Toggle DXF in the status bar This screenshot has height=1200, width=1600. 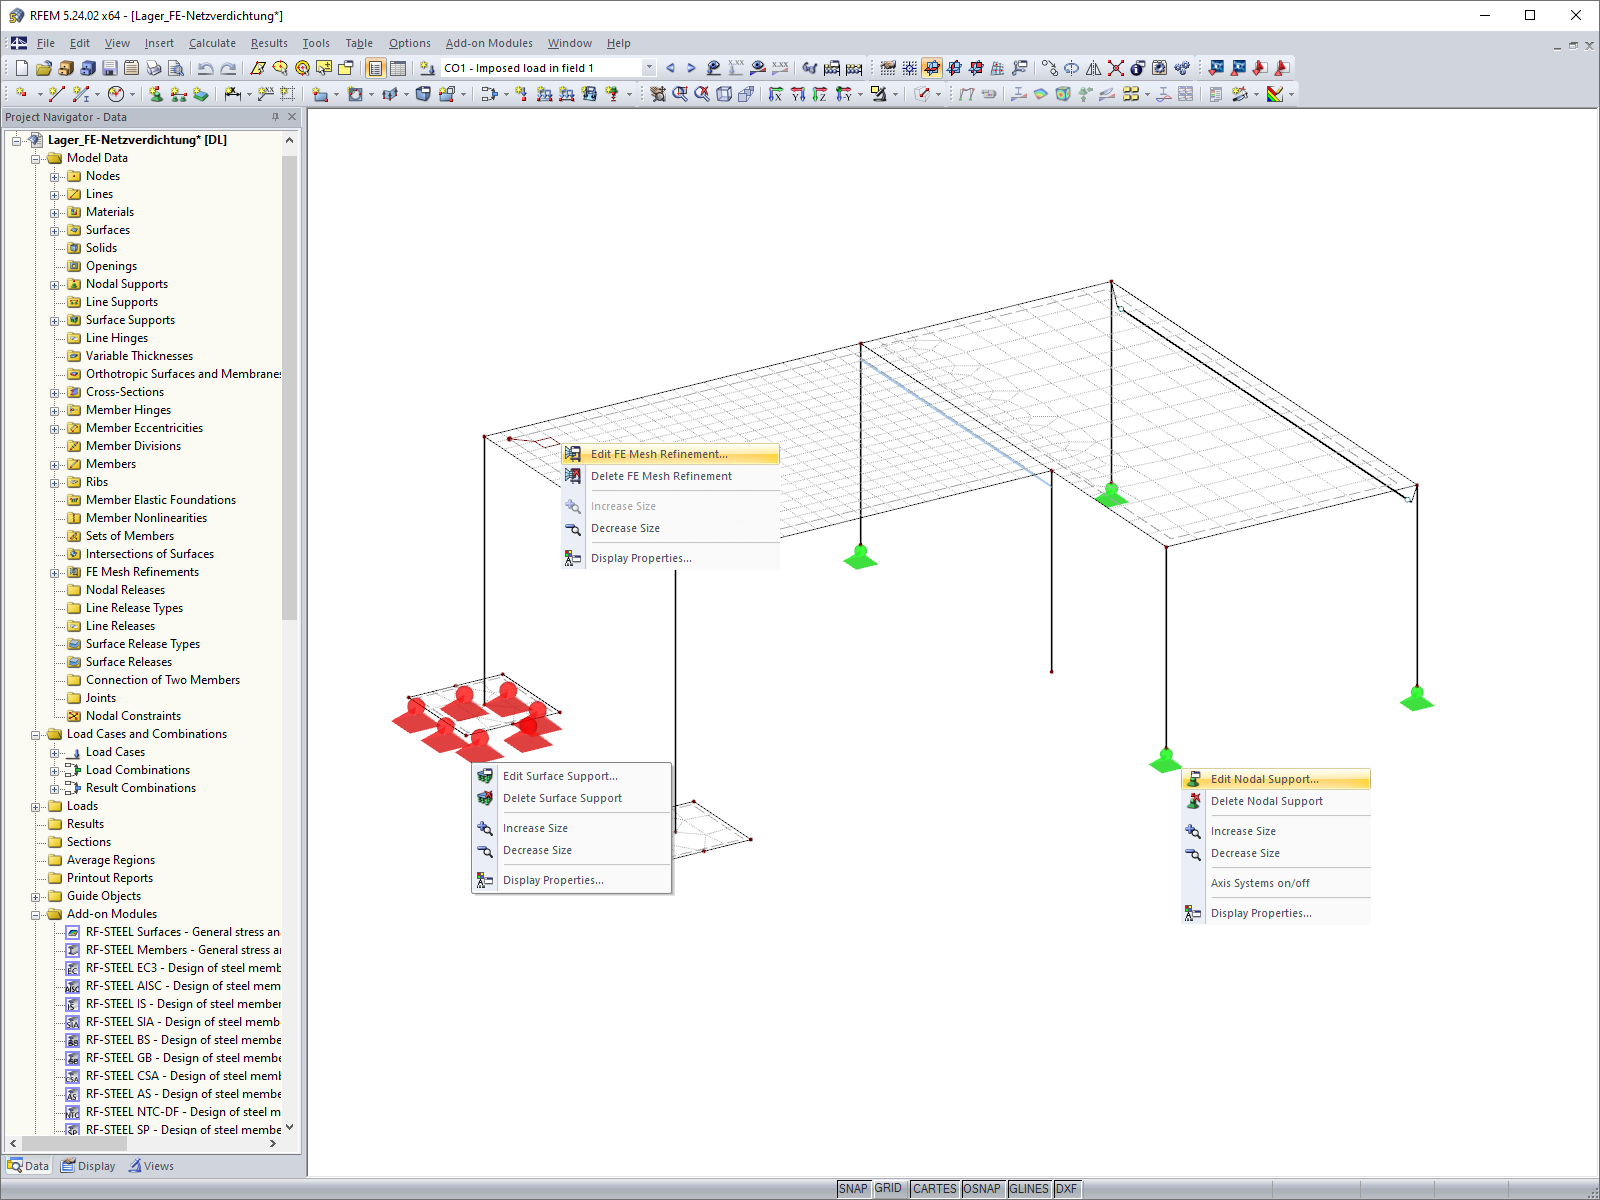[x=1067, y=1189]
